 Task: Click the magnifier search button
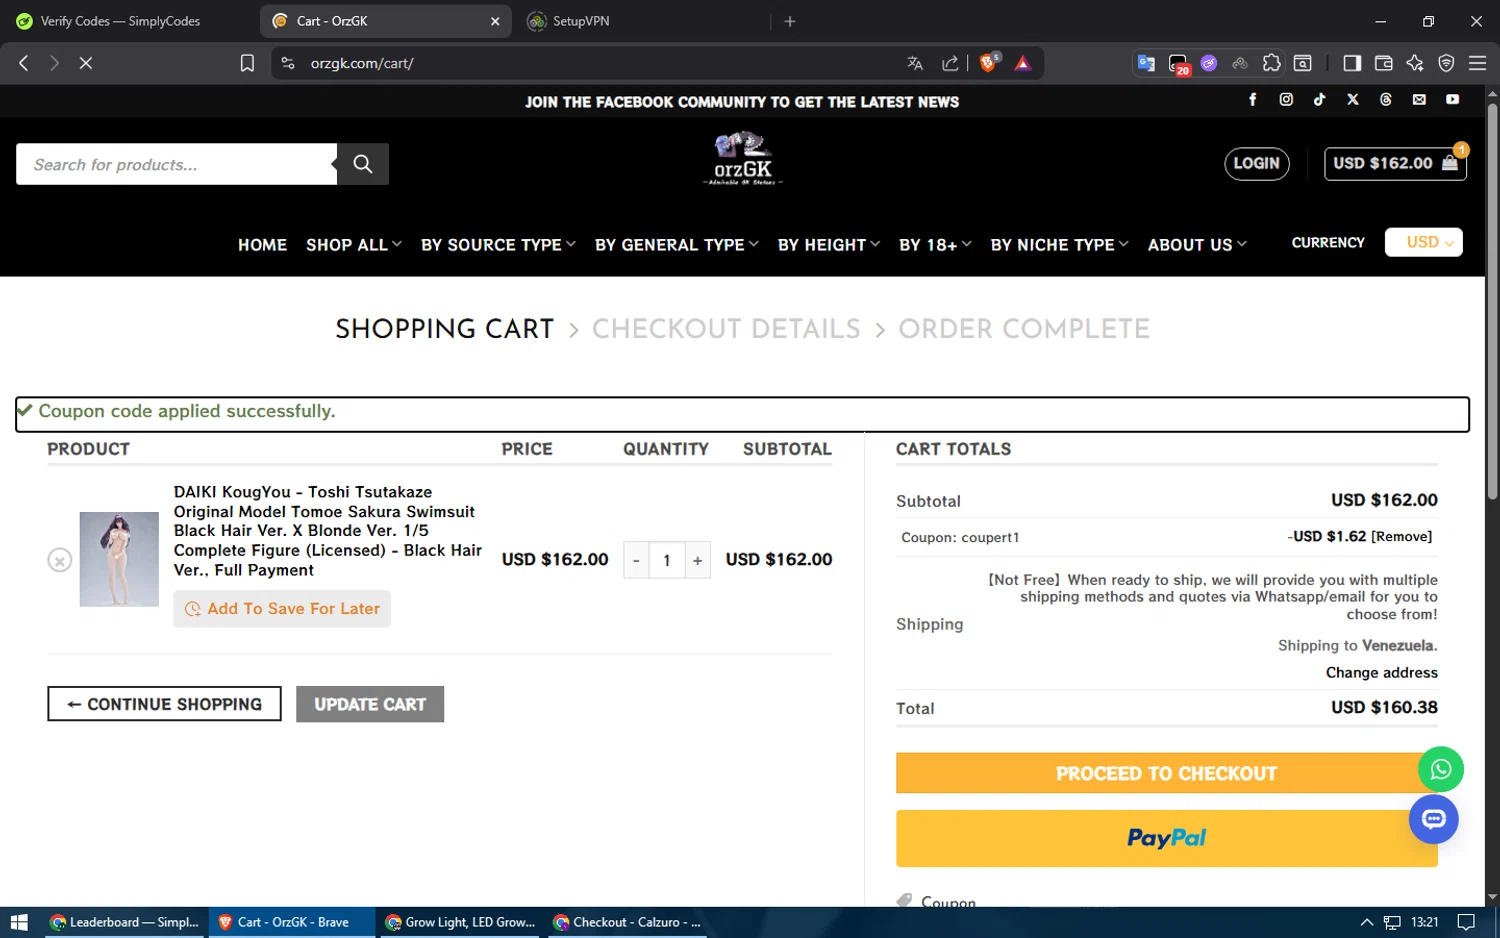tap(362, 164)
